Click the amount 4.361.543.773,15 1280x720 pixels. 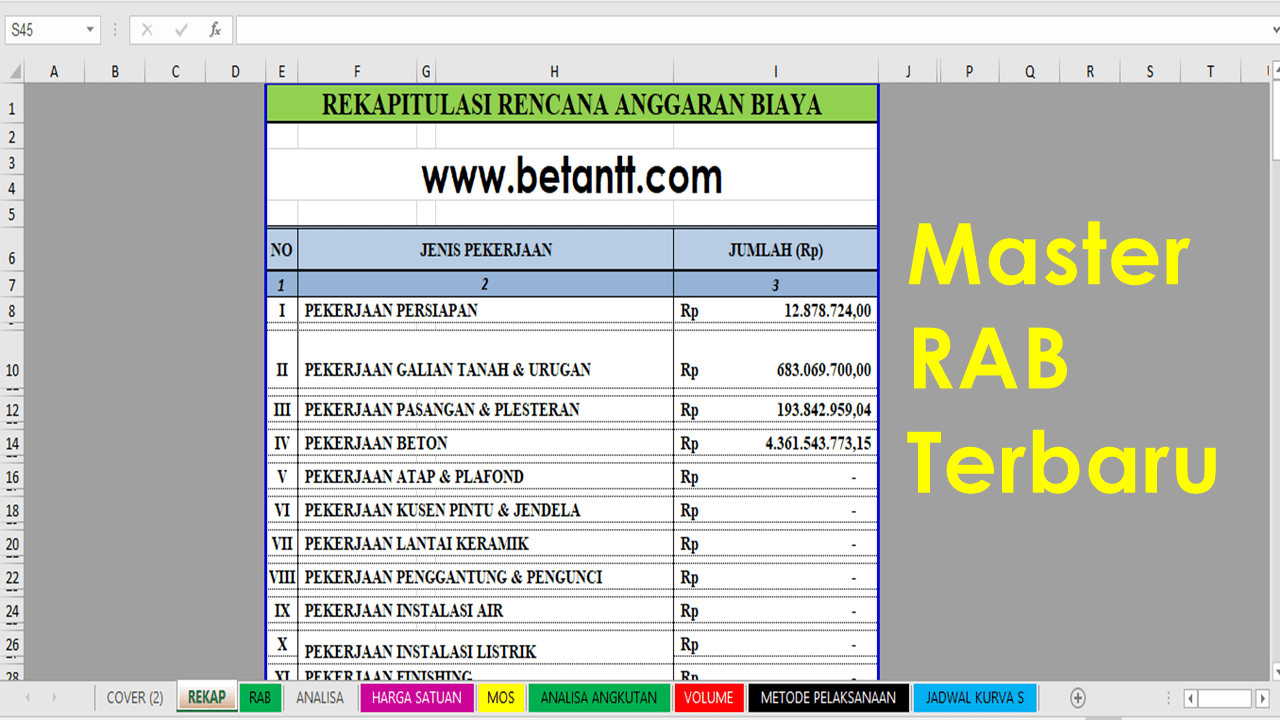tap(818, 443)
